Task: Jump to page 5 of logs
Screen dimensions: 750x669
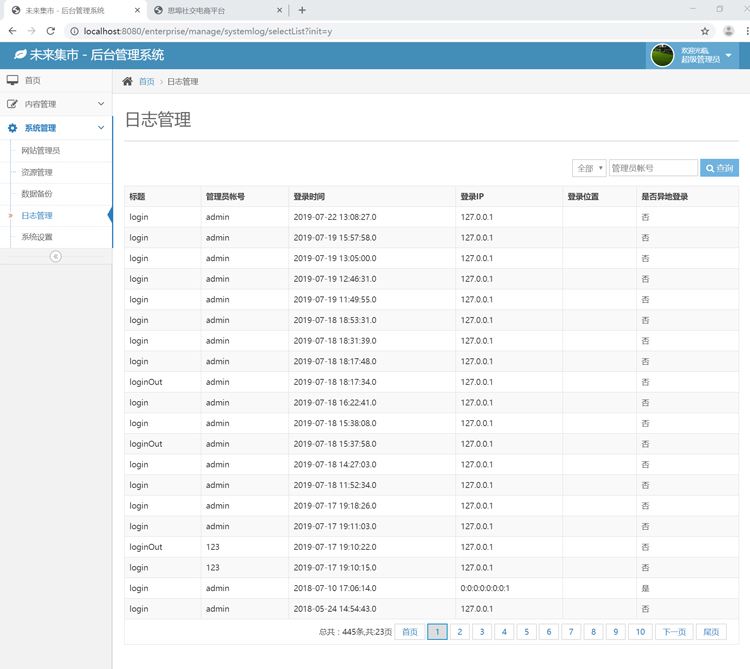Action: pyautogui.click(x=526, y=632)
